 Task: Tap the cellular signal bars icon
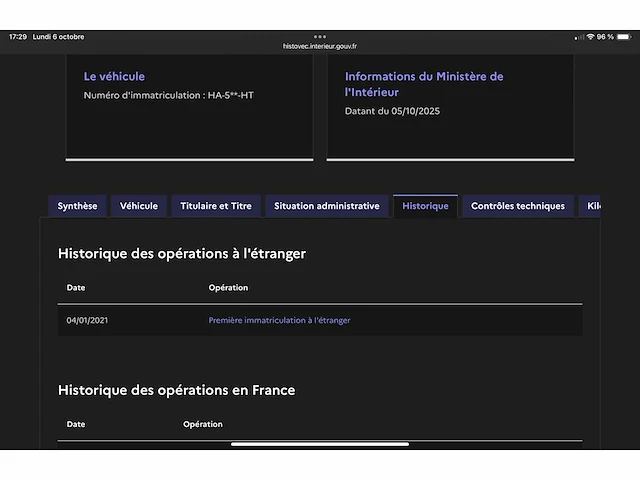(x=578, y=37)
